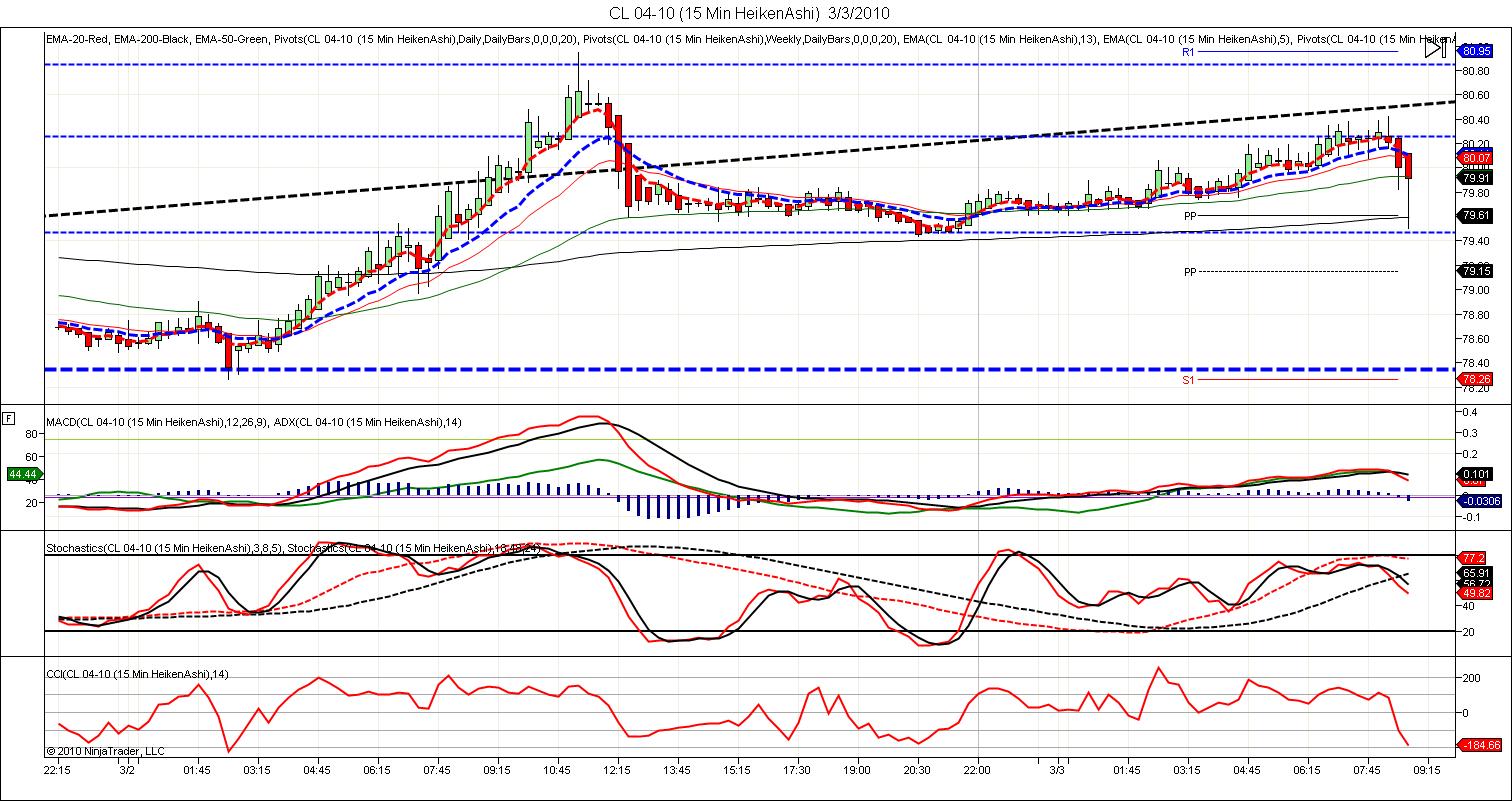Click the red 77.2 stochastics marker

click(1473, 557)
